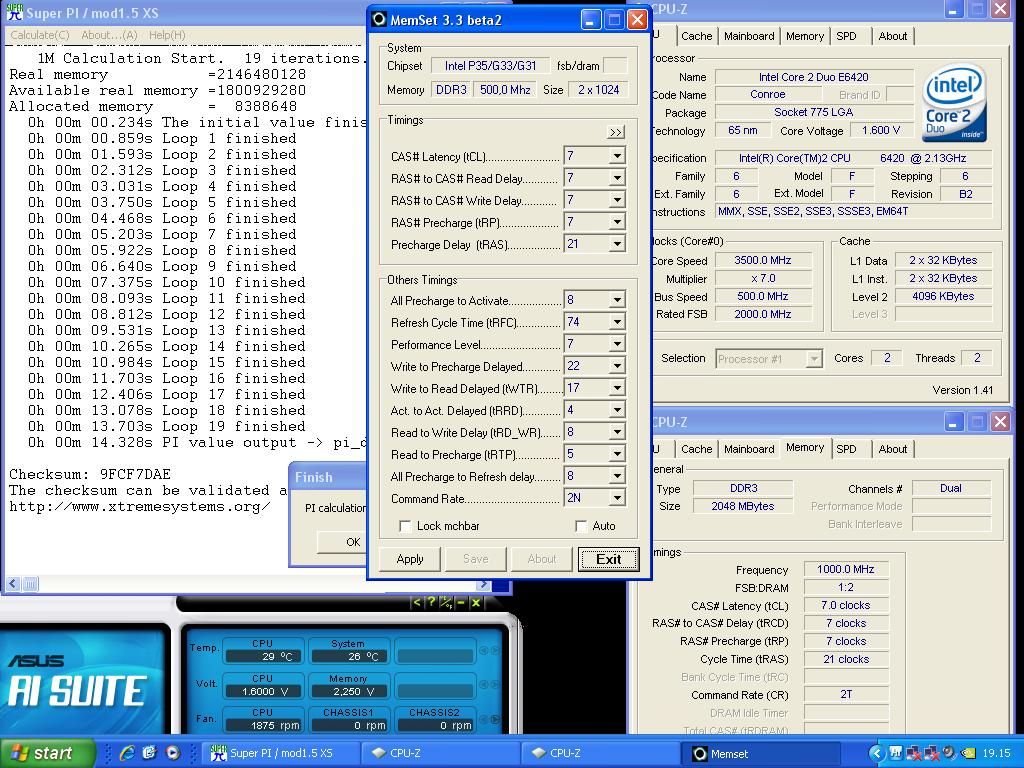
Task: Click the AI Suite back arrow icon
Action: (x=417, y=603)
